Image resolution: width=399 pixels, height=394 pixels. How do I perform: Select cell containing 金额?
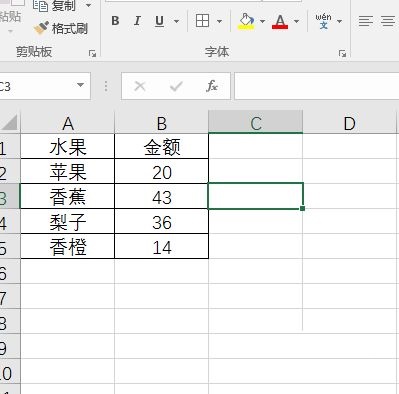click(162, 146)
